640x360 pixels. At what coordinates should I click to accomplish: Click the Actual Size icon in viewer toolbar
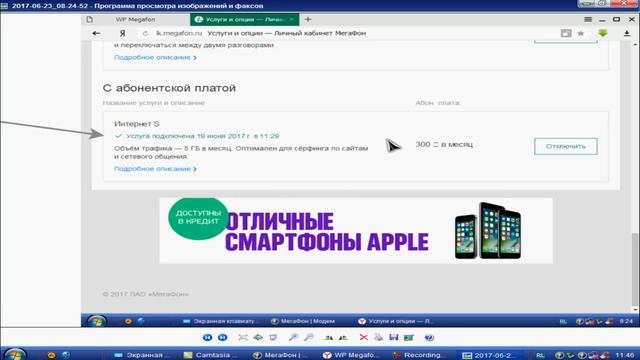[258, 338]
